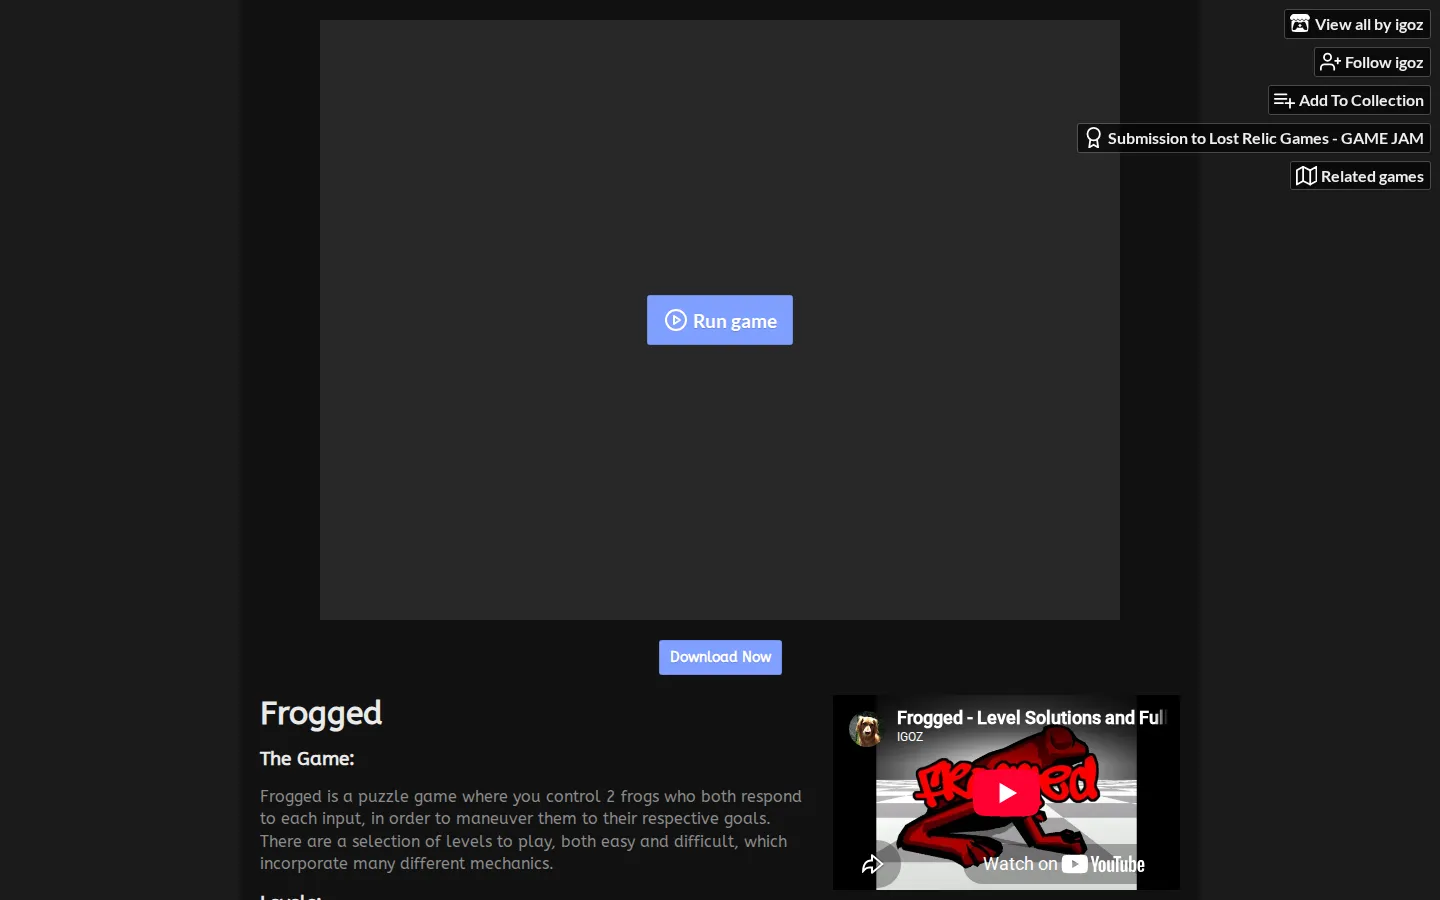The height and width of the screenshot is (900, 1440).
Task: Click the award ribbon icon next to Submission
Action: 1094,138
